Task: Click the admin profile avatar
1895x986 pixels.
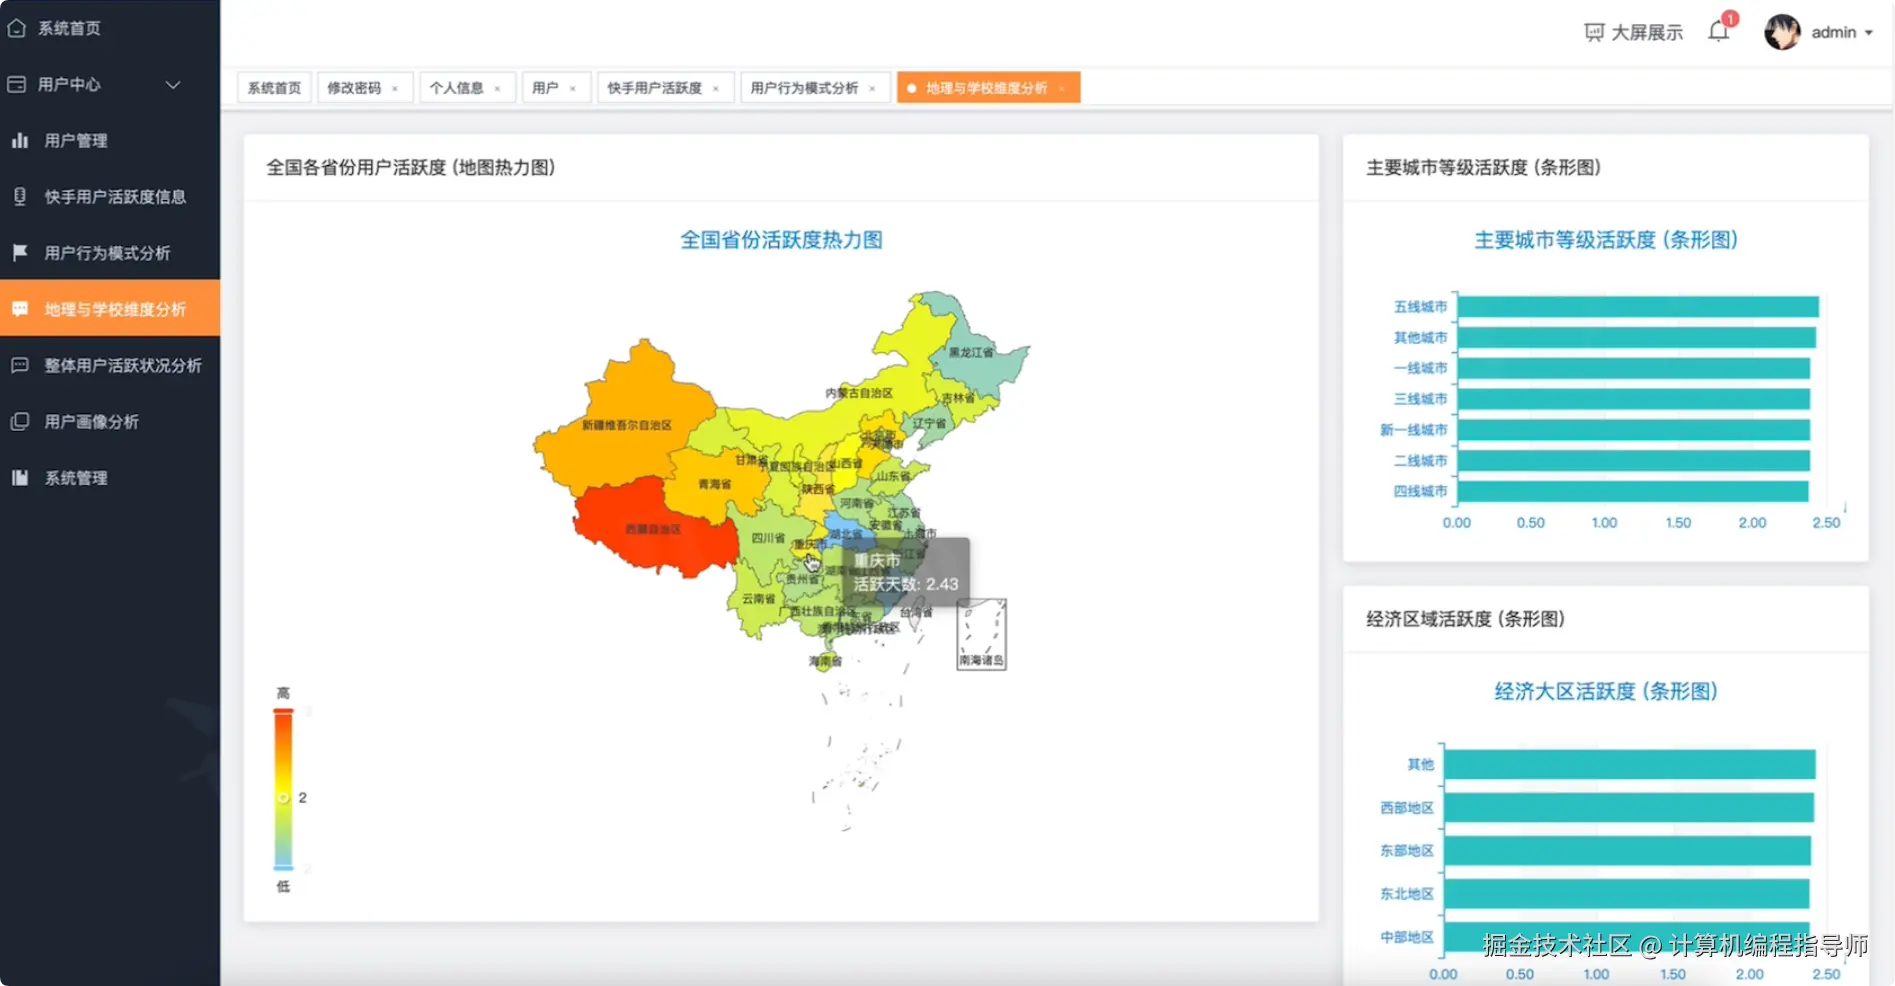Action: [x=1782, y=31]
